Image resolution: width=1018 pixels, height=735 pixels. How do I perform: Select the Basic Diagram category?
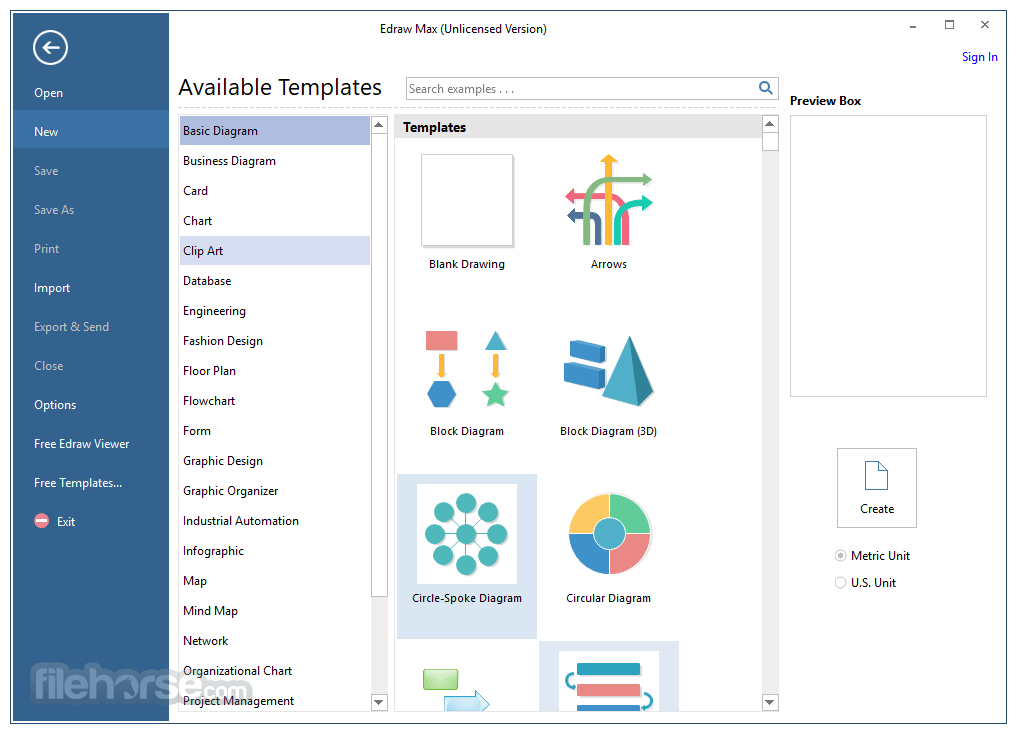275,131
